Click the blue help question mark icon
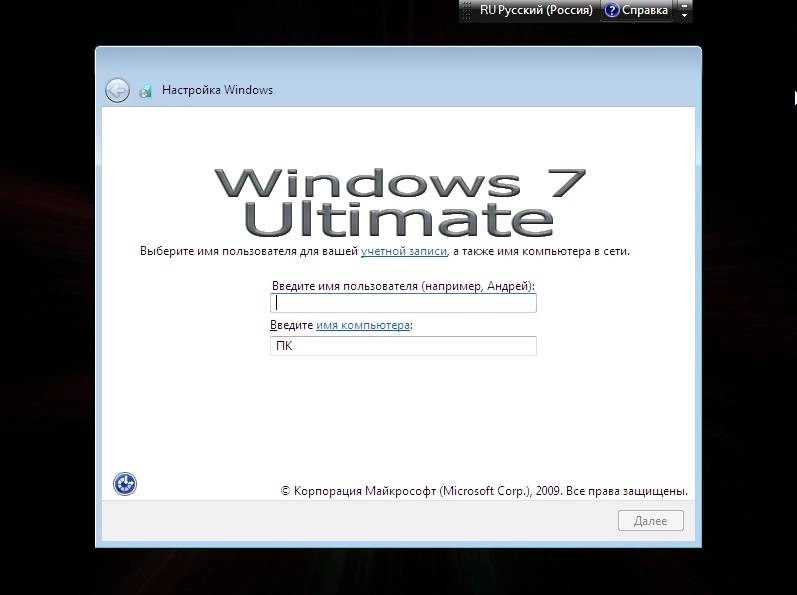This screenshot has width=797, height=595. coord(612,10)
